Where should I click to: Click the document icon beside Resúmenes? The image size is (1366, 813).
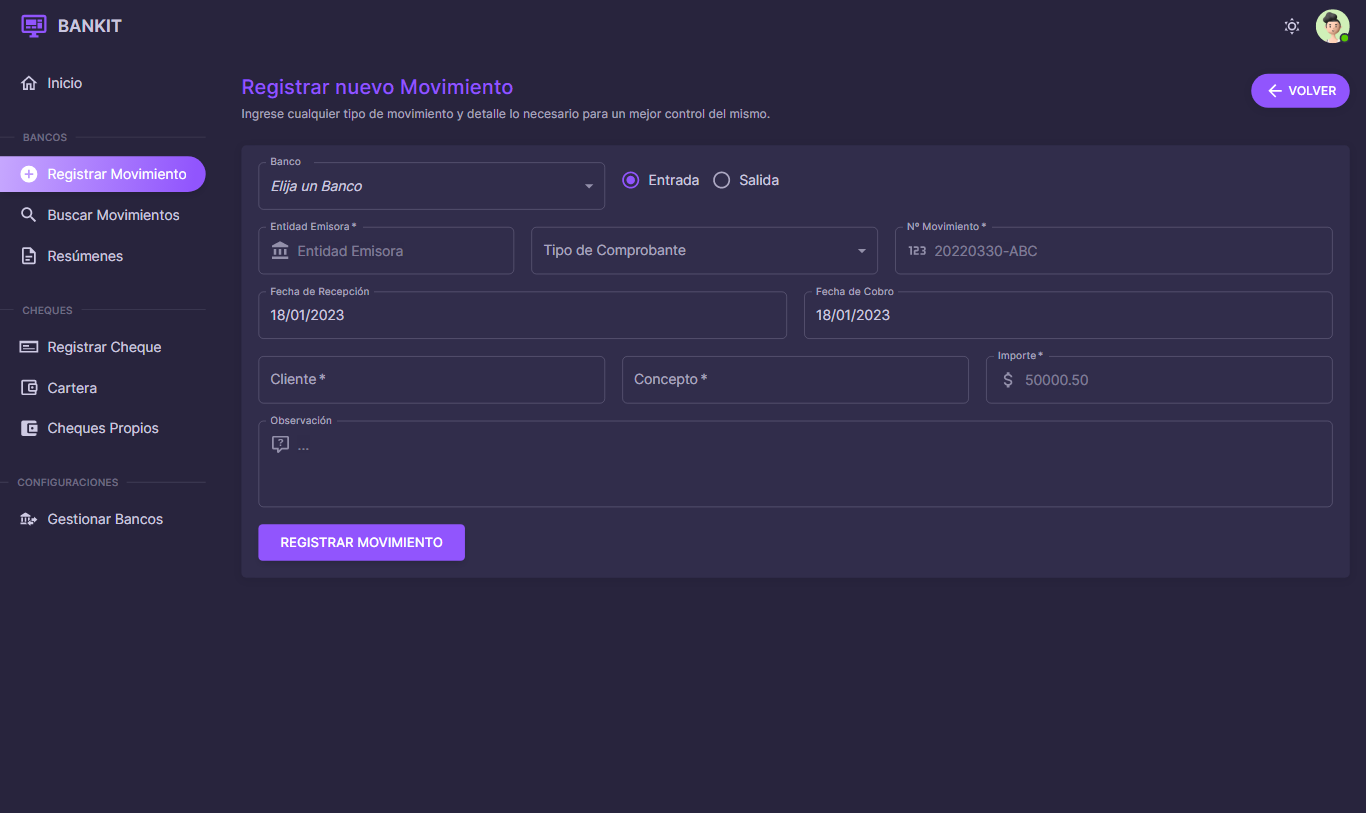click(29, 256)
